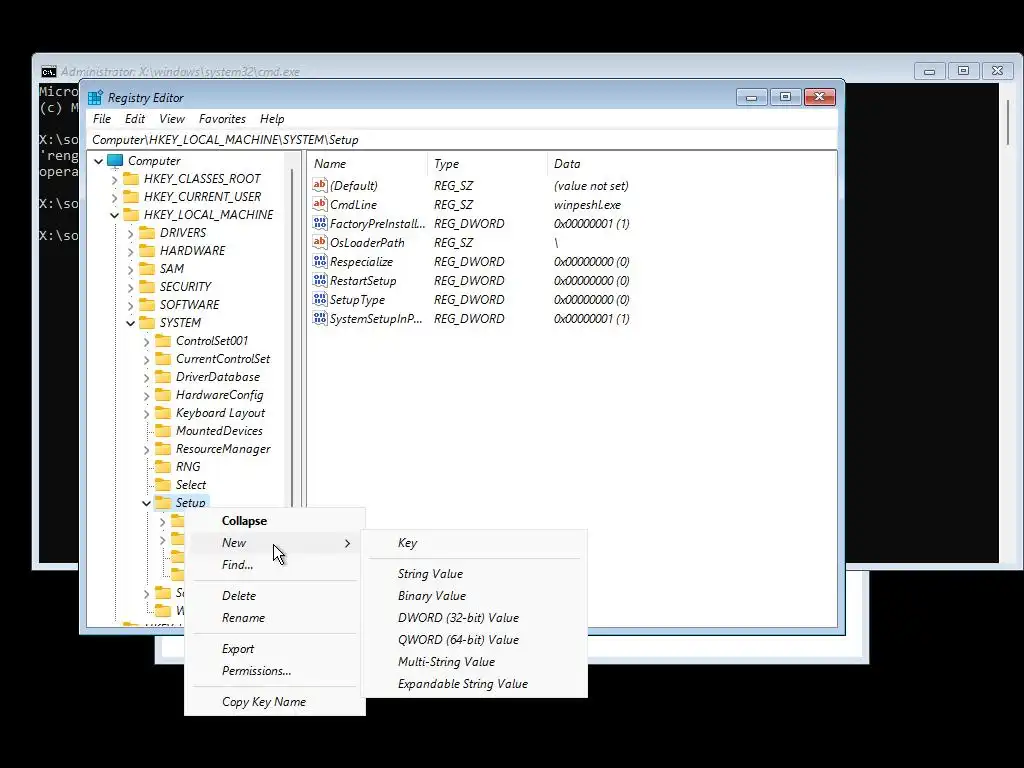Click the SAM folder icon

point(148,268)
